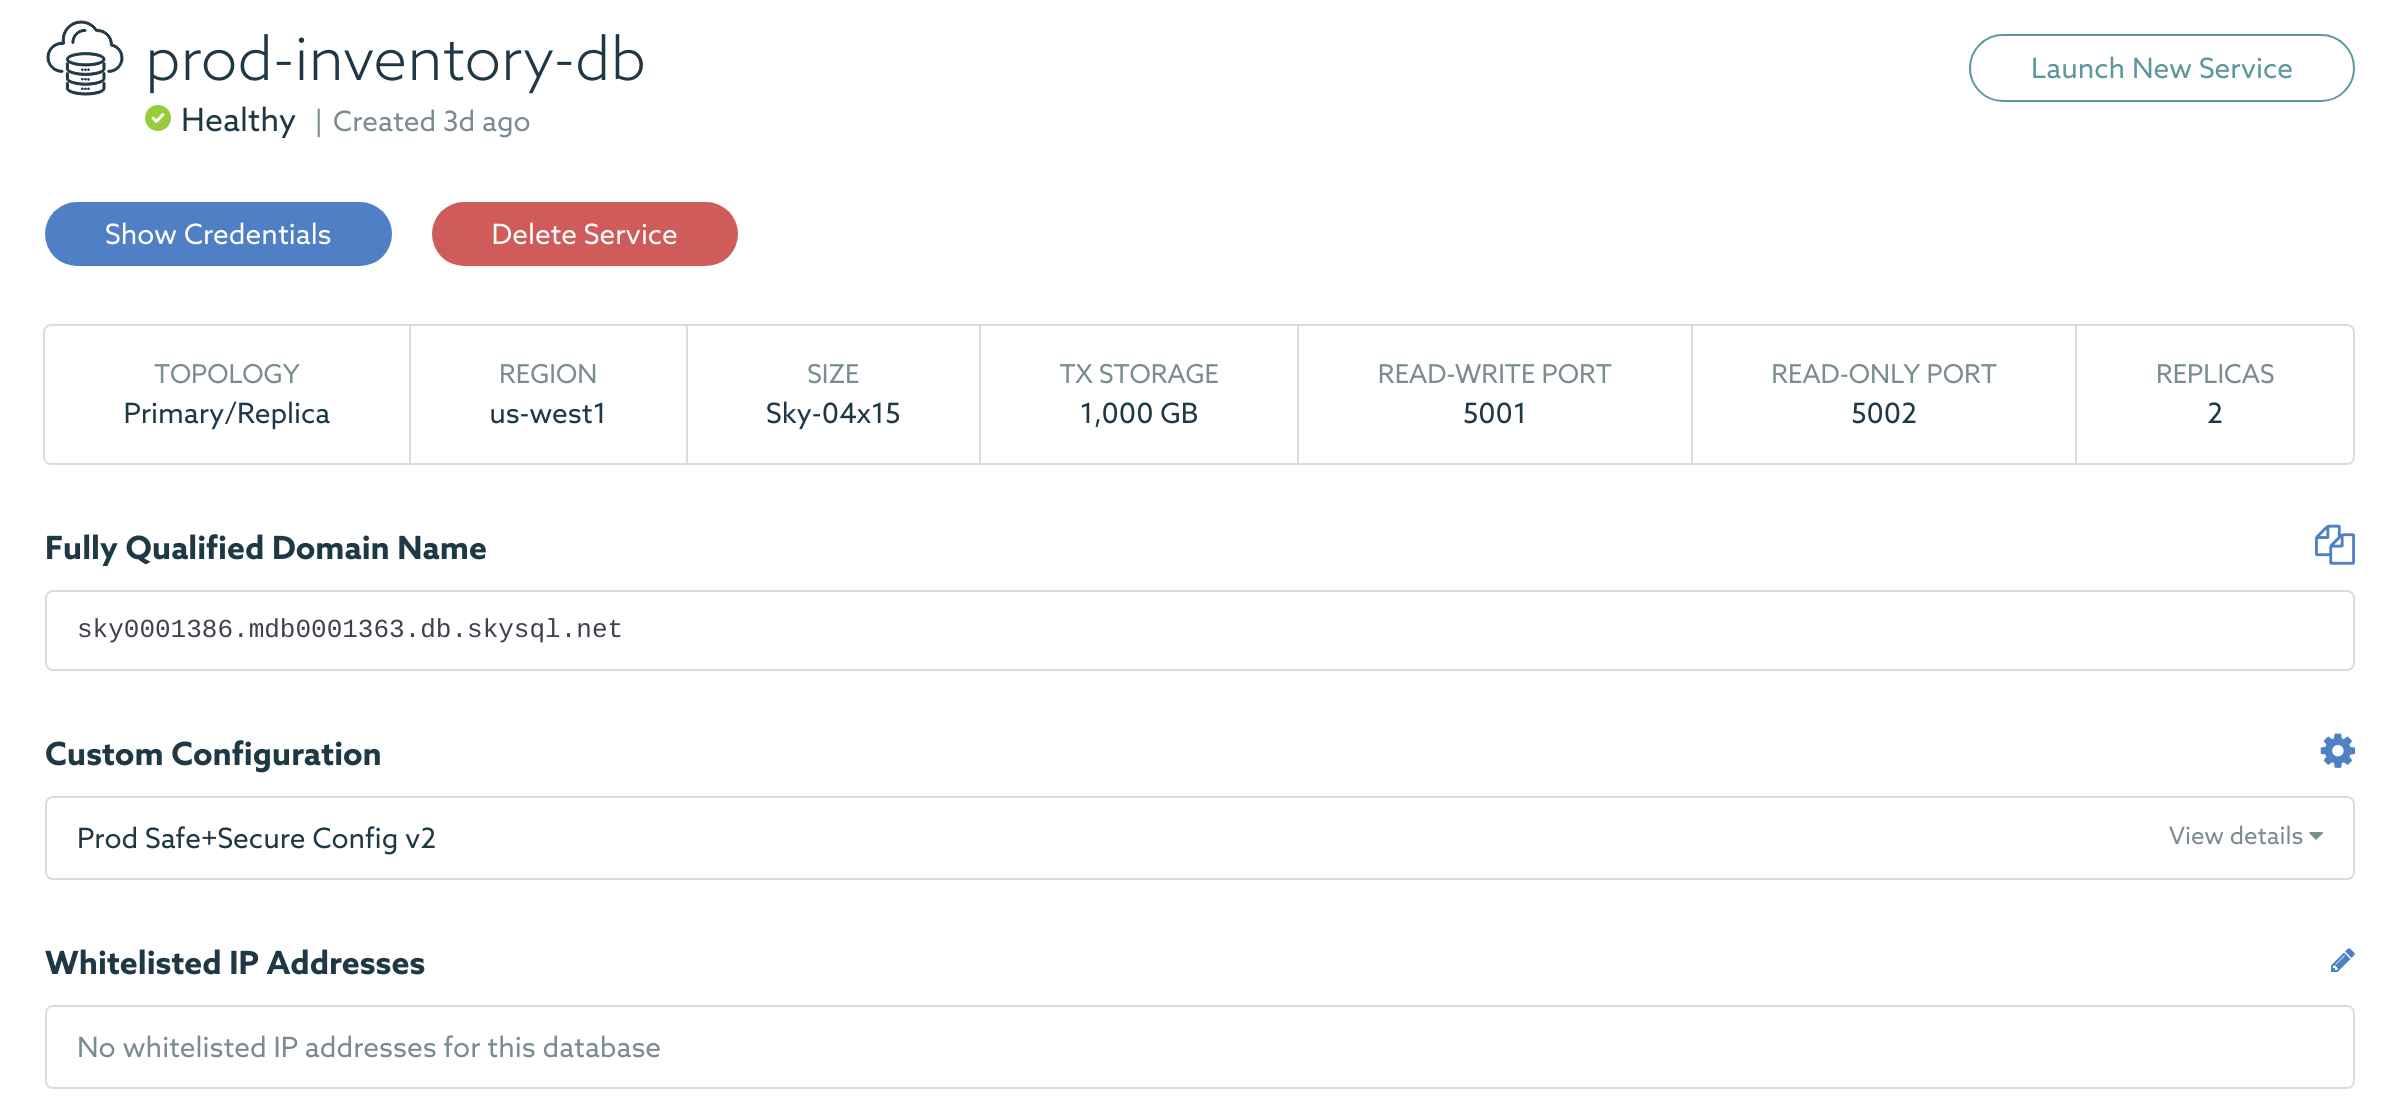The width and height of the screenshot is (2400, 1109).
Task: Click Launch New Service button
Action: point(2161,68)
